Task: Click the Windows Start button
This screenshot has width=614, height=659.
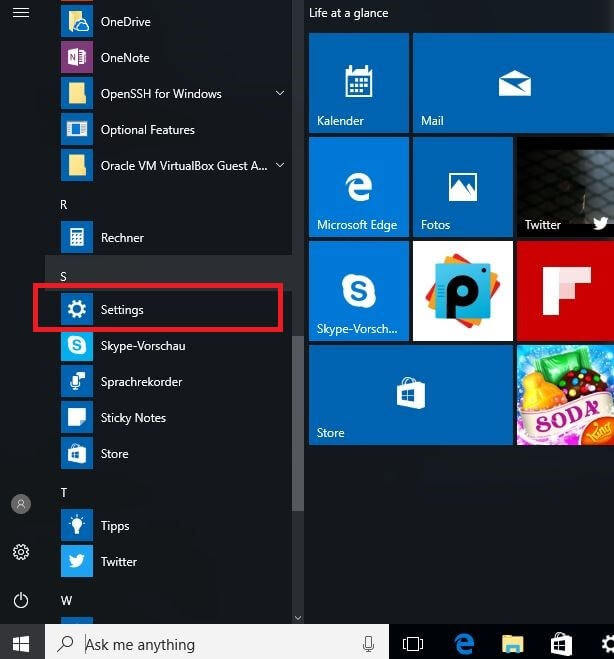Action: (21, 643)
